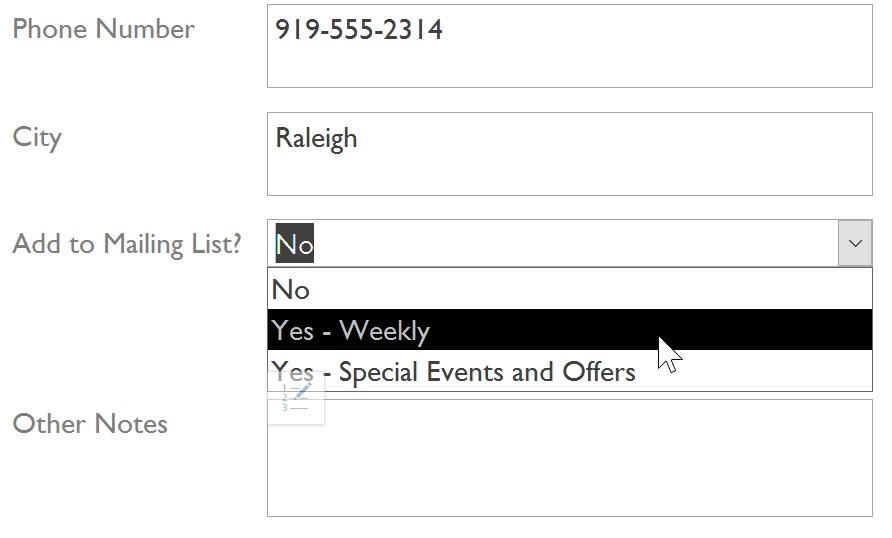Open the list editing pencil button
Viewport: 892px width, 538px height.
pyautogui.click(x=296, y=397)
